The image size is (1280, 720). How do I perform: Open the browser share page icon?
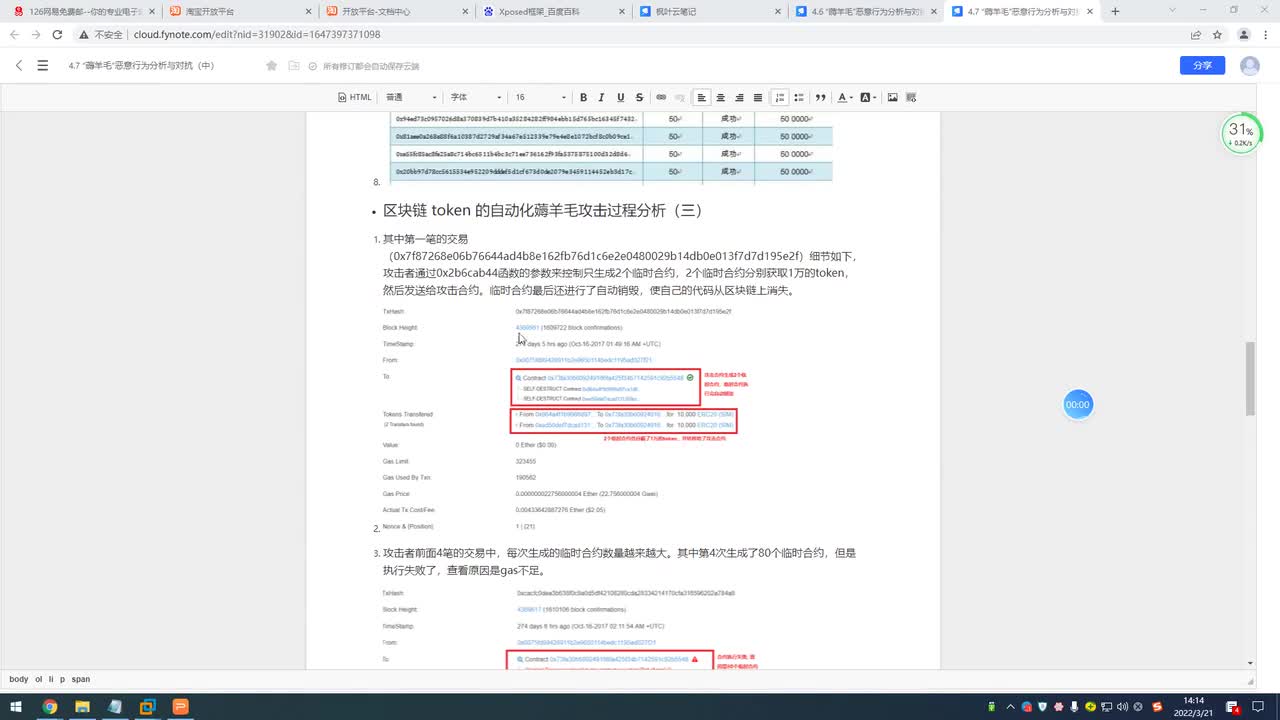(1196, 34)
